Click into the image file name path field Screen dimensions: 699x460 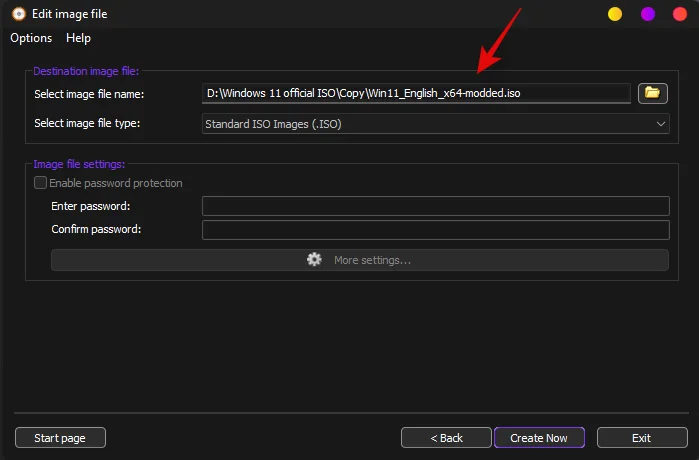click(x=415, y=93)
